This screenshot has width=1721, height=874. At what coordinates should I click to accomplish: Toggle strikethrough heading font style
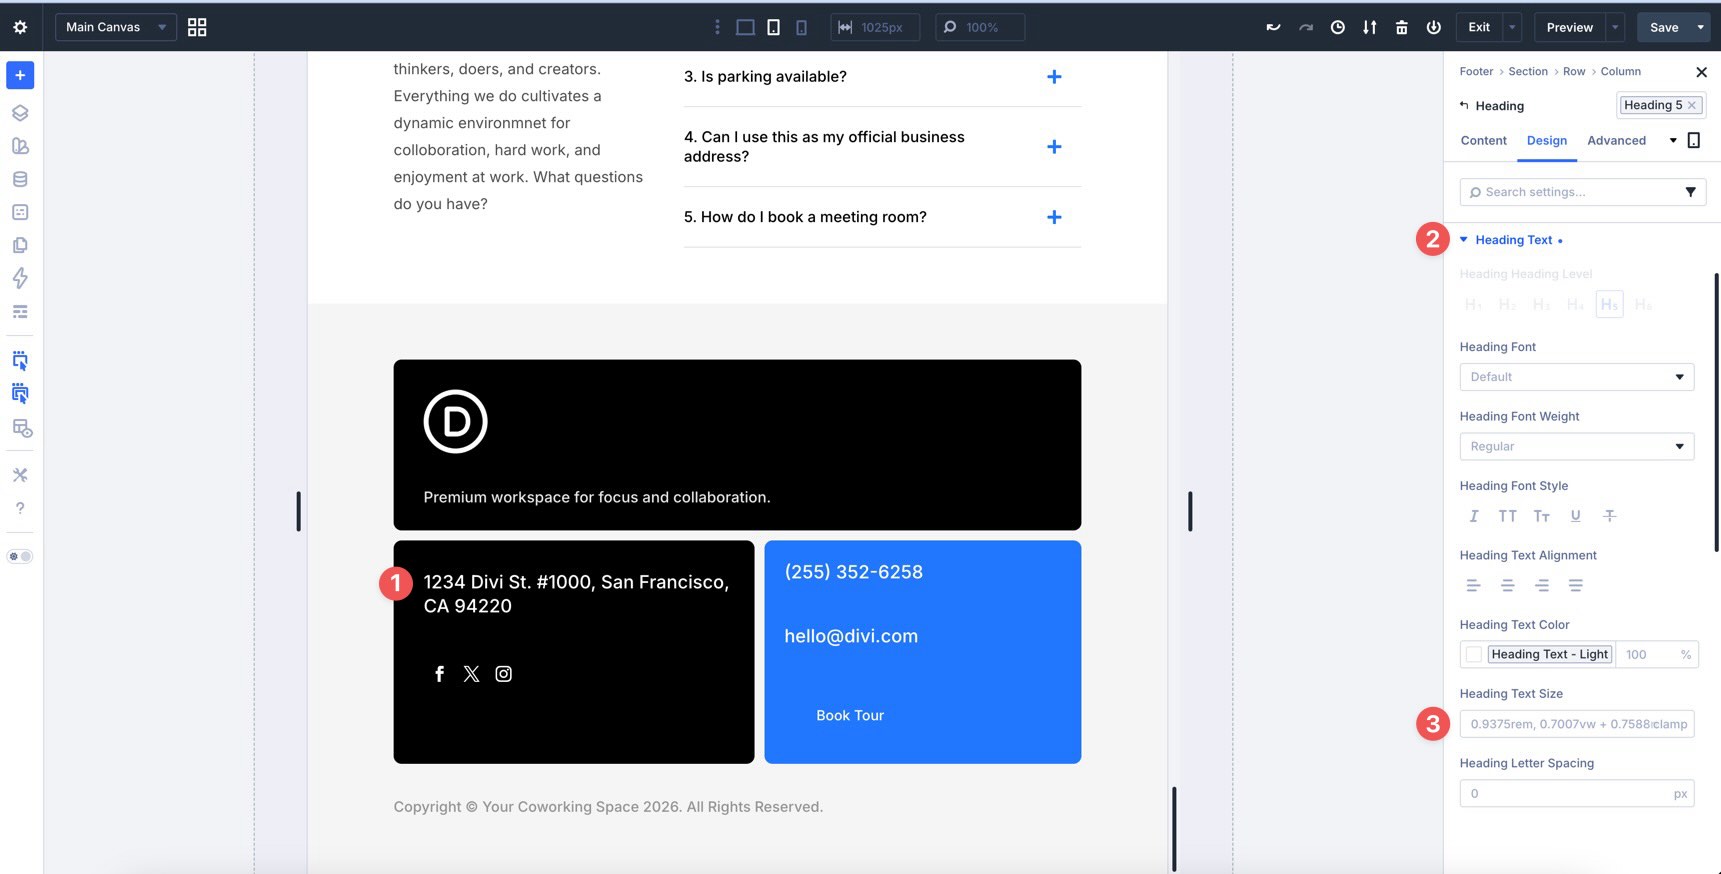pyautogui.click(x=1609, y=516)
